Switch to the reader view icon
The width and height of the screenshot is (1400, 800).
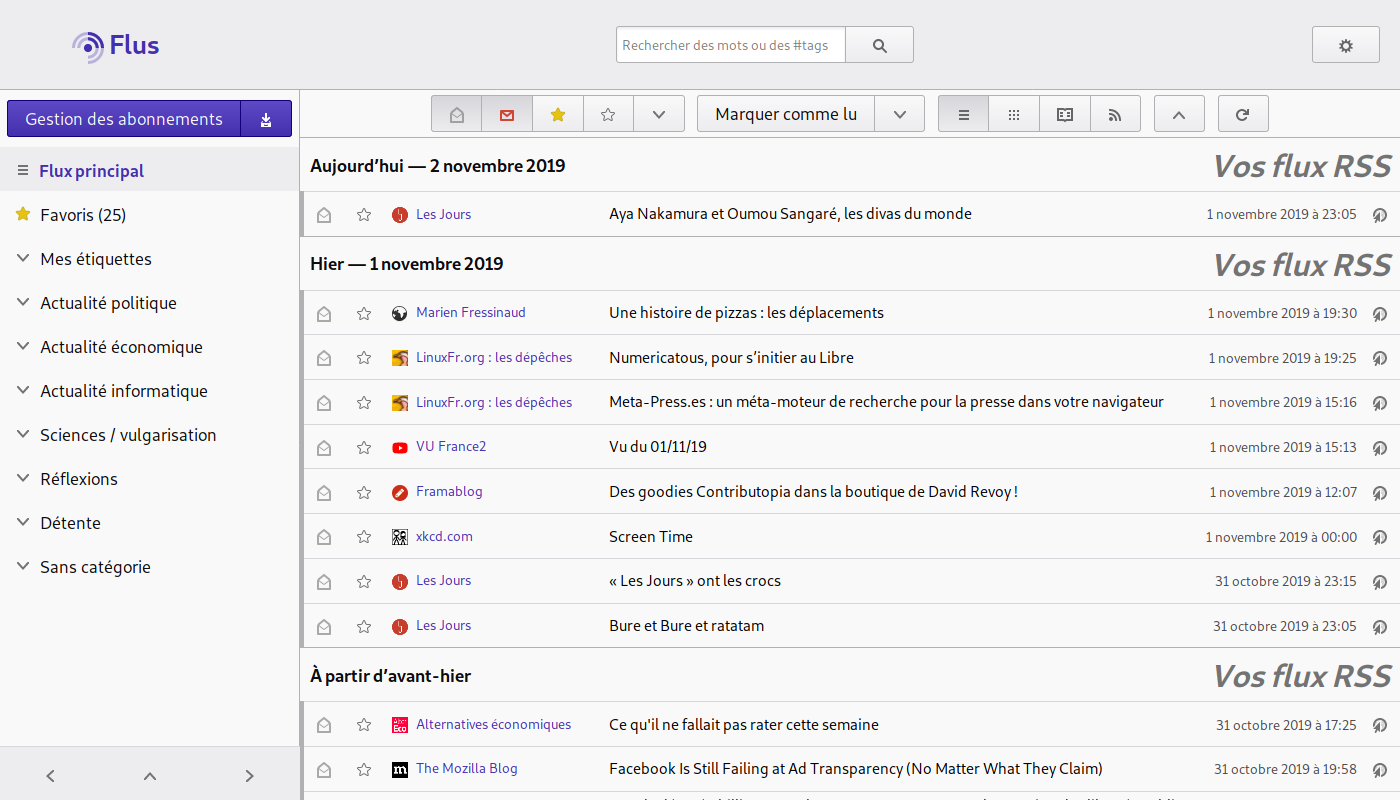coord(1065,114)
